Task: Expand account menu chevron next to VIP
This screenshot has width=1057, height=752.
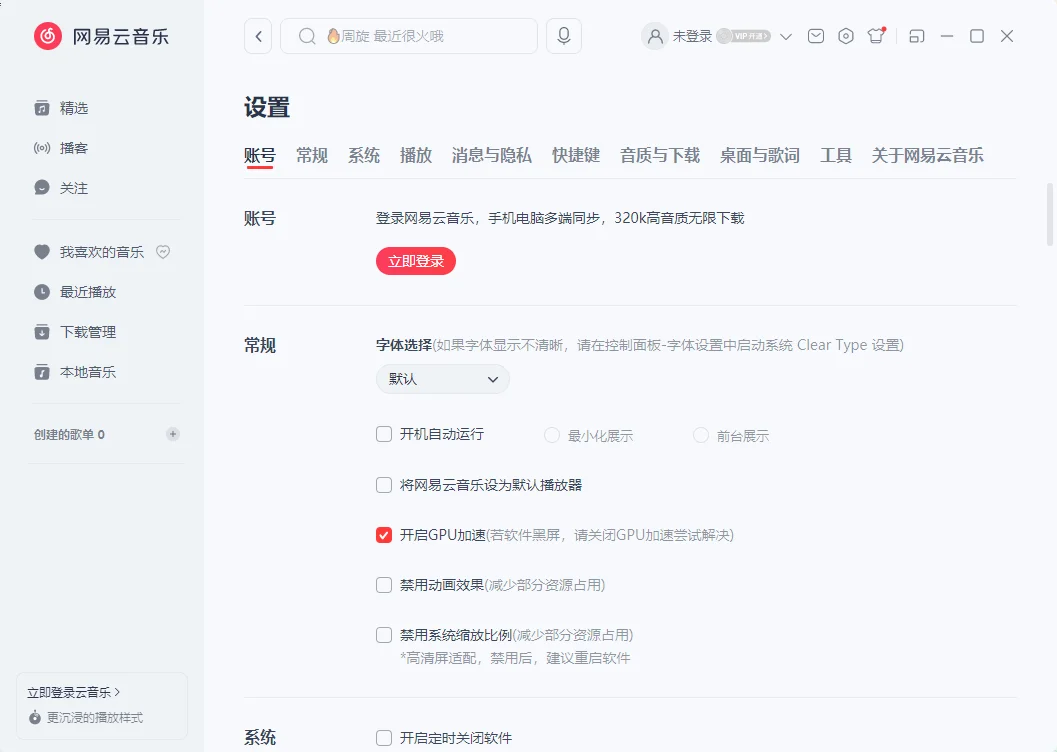Action: coord(786,36)
